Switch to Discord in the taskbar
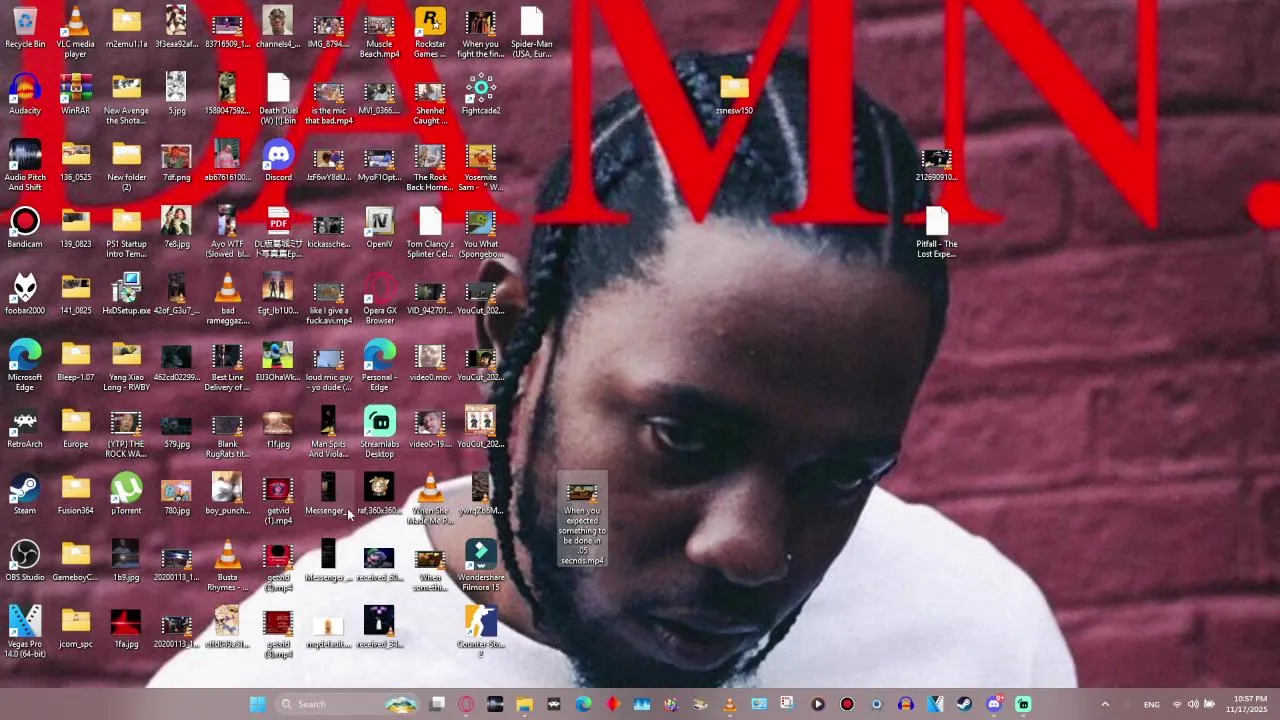 coord(994,704)
